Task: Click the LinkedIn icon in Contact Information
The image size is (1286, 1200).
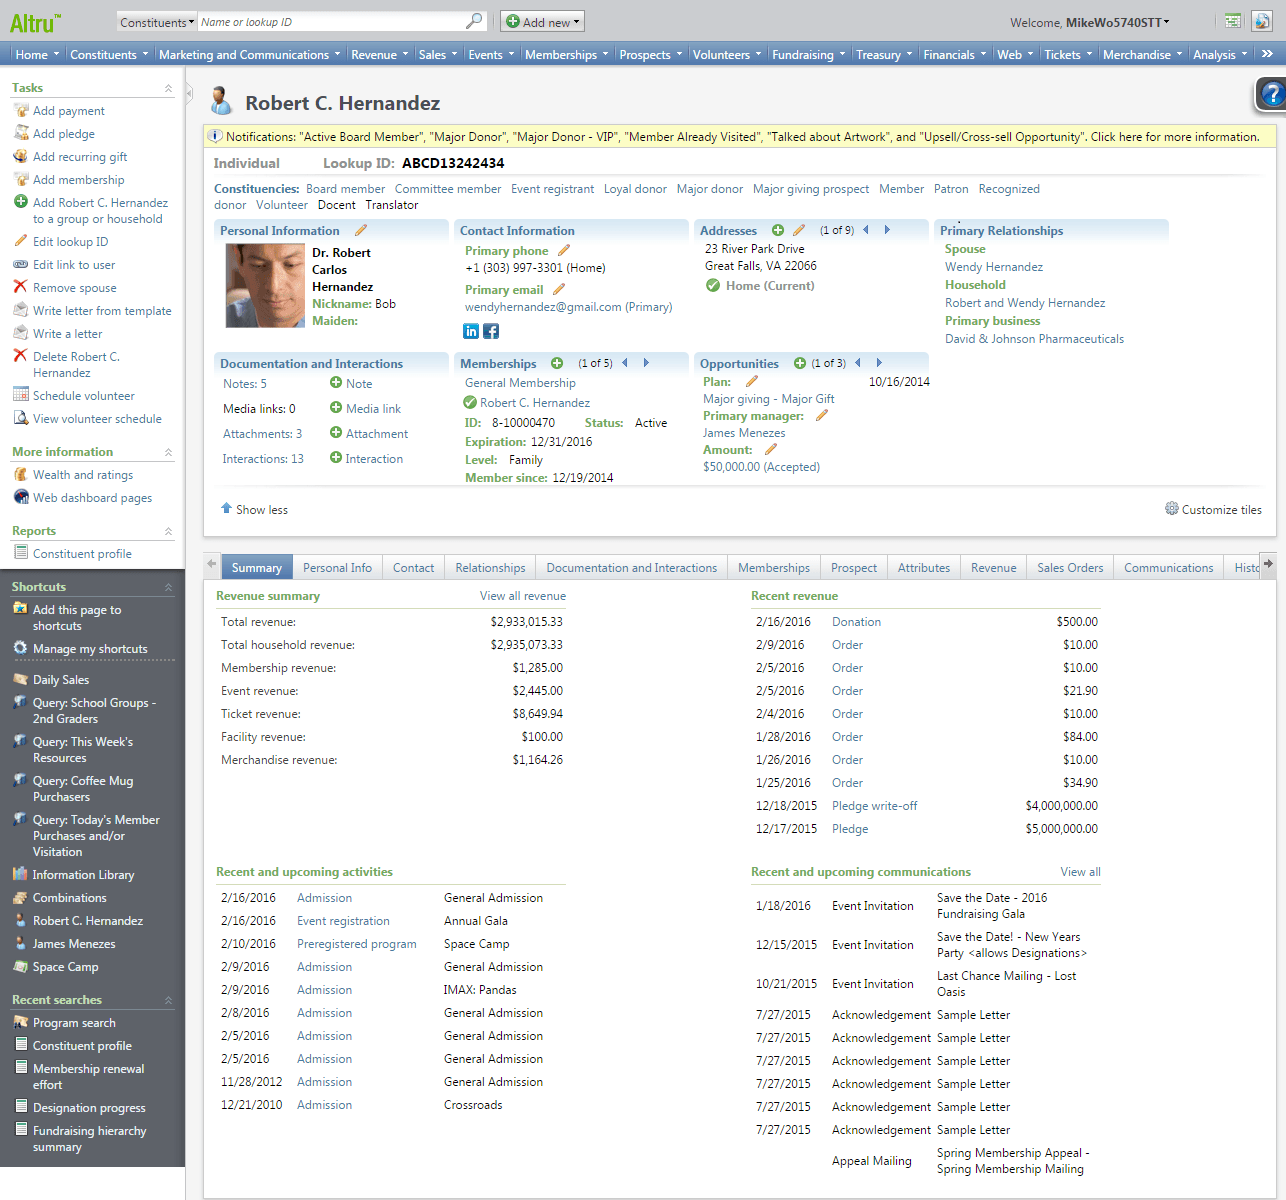Action: point(471,331)
